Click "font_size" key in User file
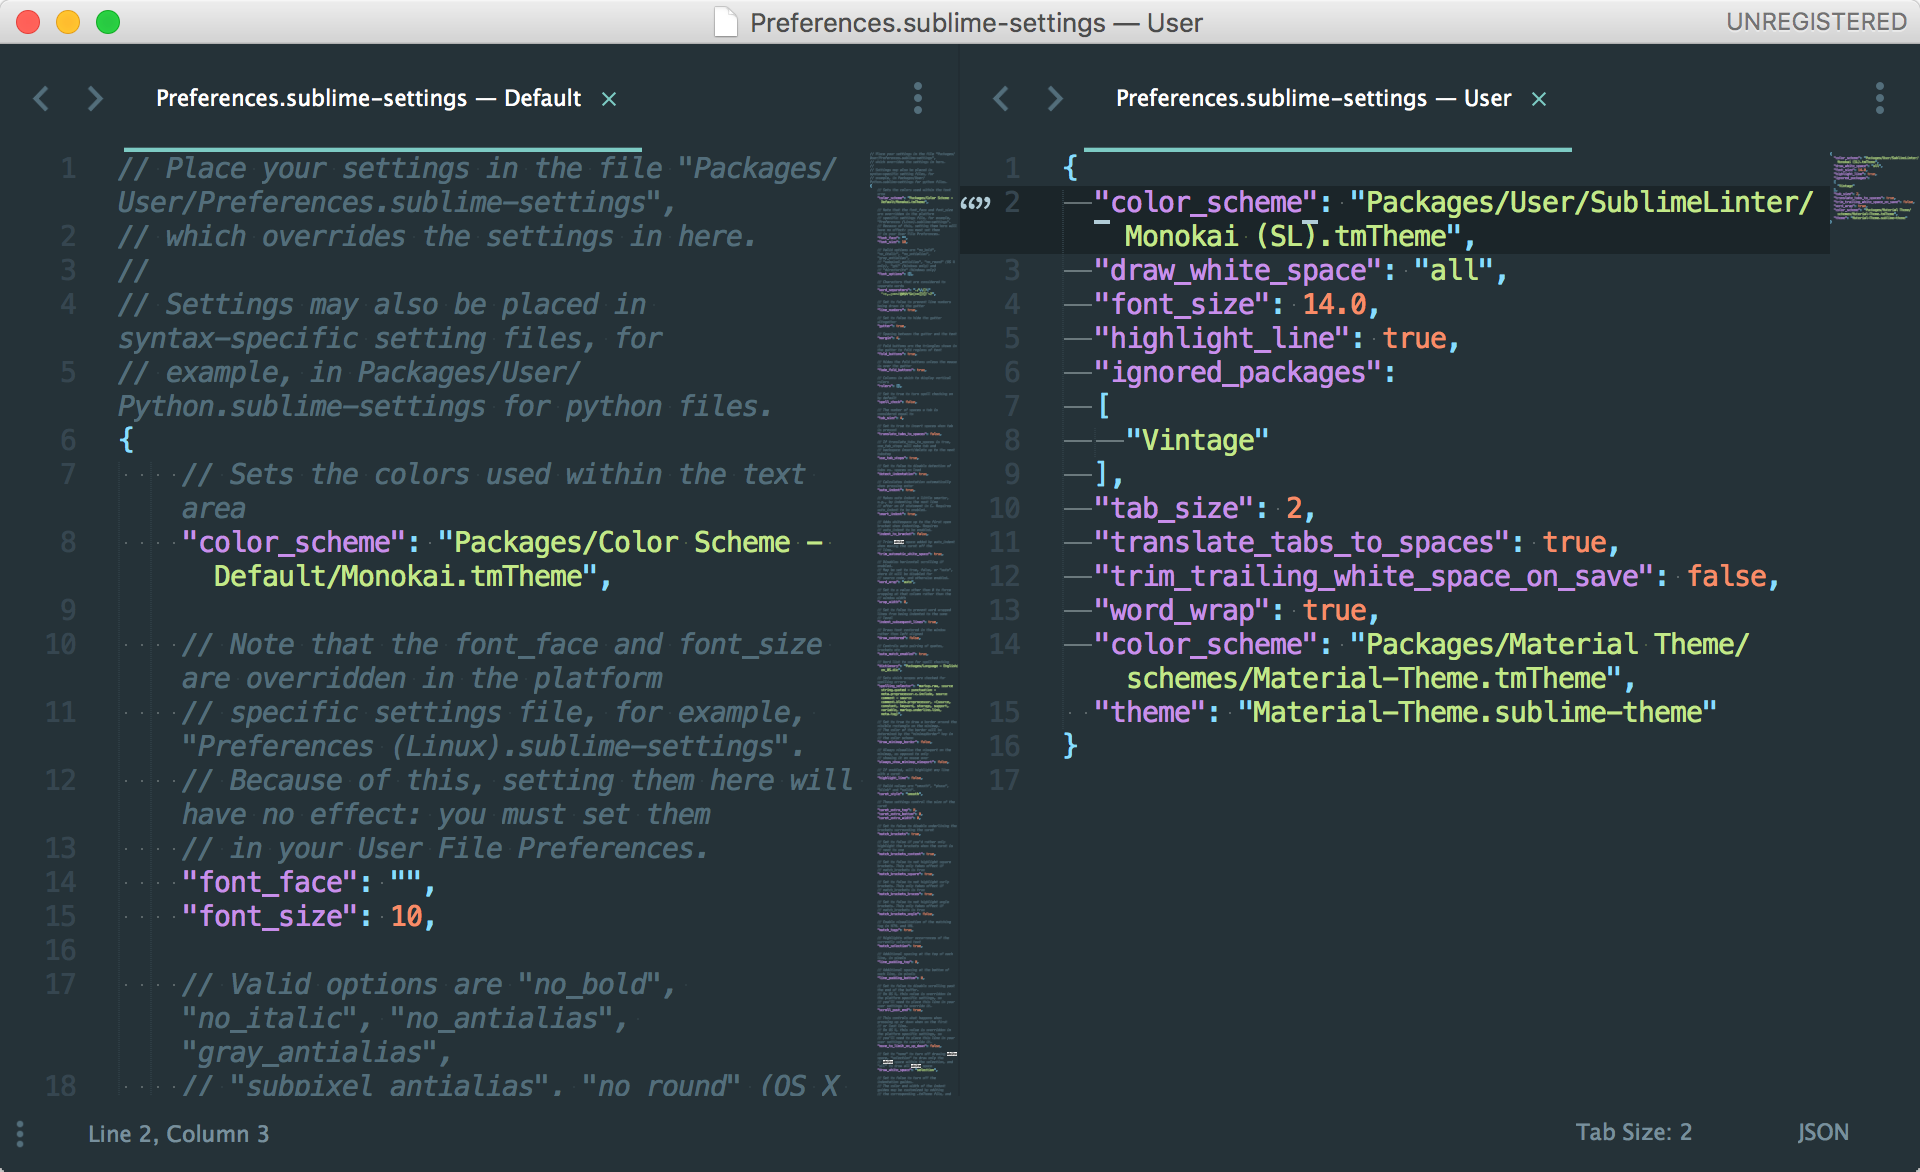Image resolution: width=1920 pixels, height=1172 pixels. click(1181, 304)
